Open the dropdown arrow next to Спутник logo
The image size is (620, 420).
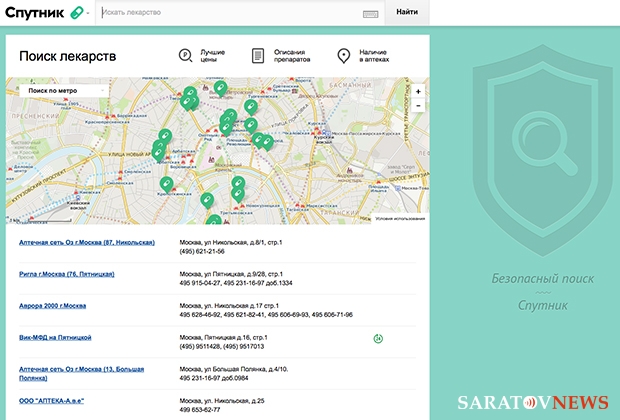[x=88, y=13]
